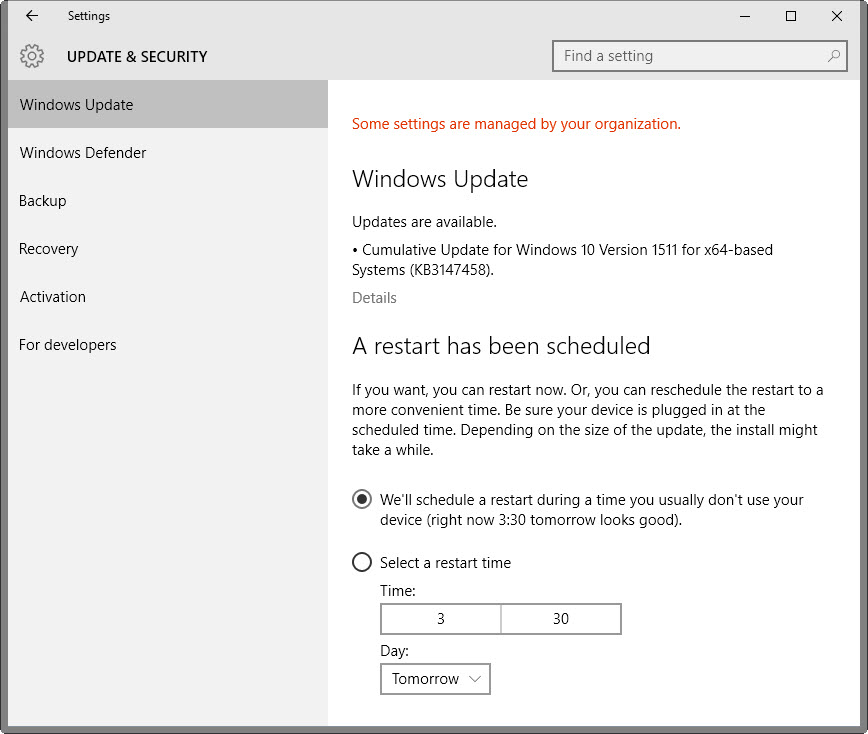Choose Select a restart time option
This screenshot has height=734, width=868.
(362, 562)
